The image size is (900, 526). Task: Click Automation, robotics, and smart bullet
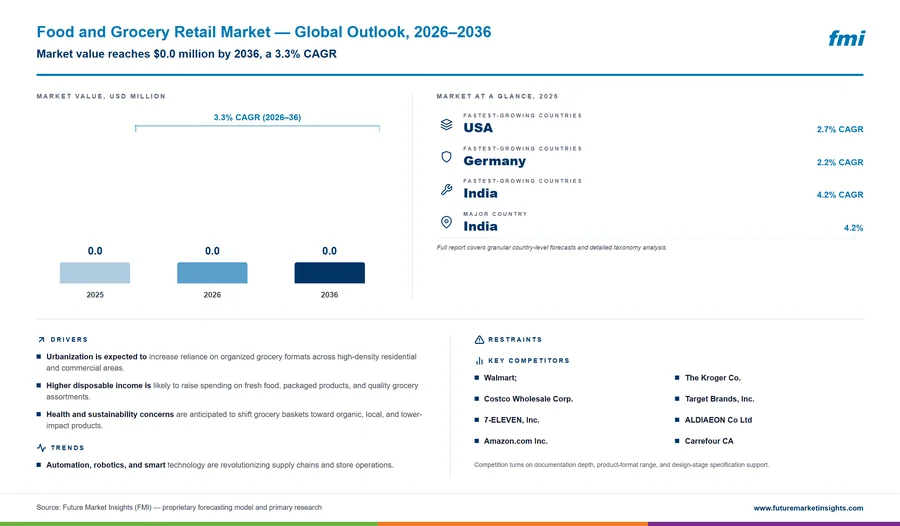pos(215,465)
